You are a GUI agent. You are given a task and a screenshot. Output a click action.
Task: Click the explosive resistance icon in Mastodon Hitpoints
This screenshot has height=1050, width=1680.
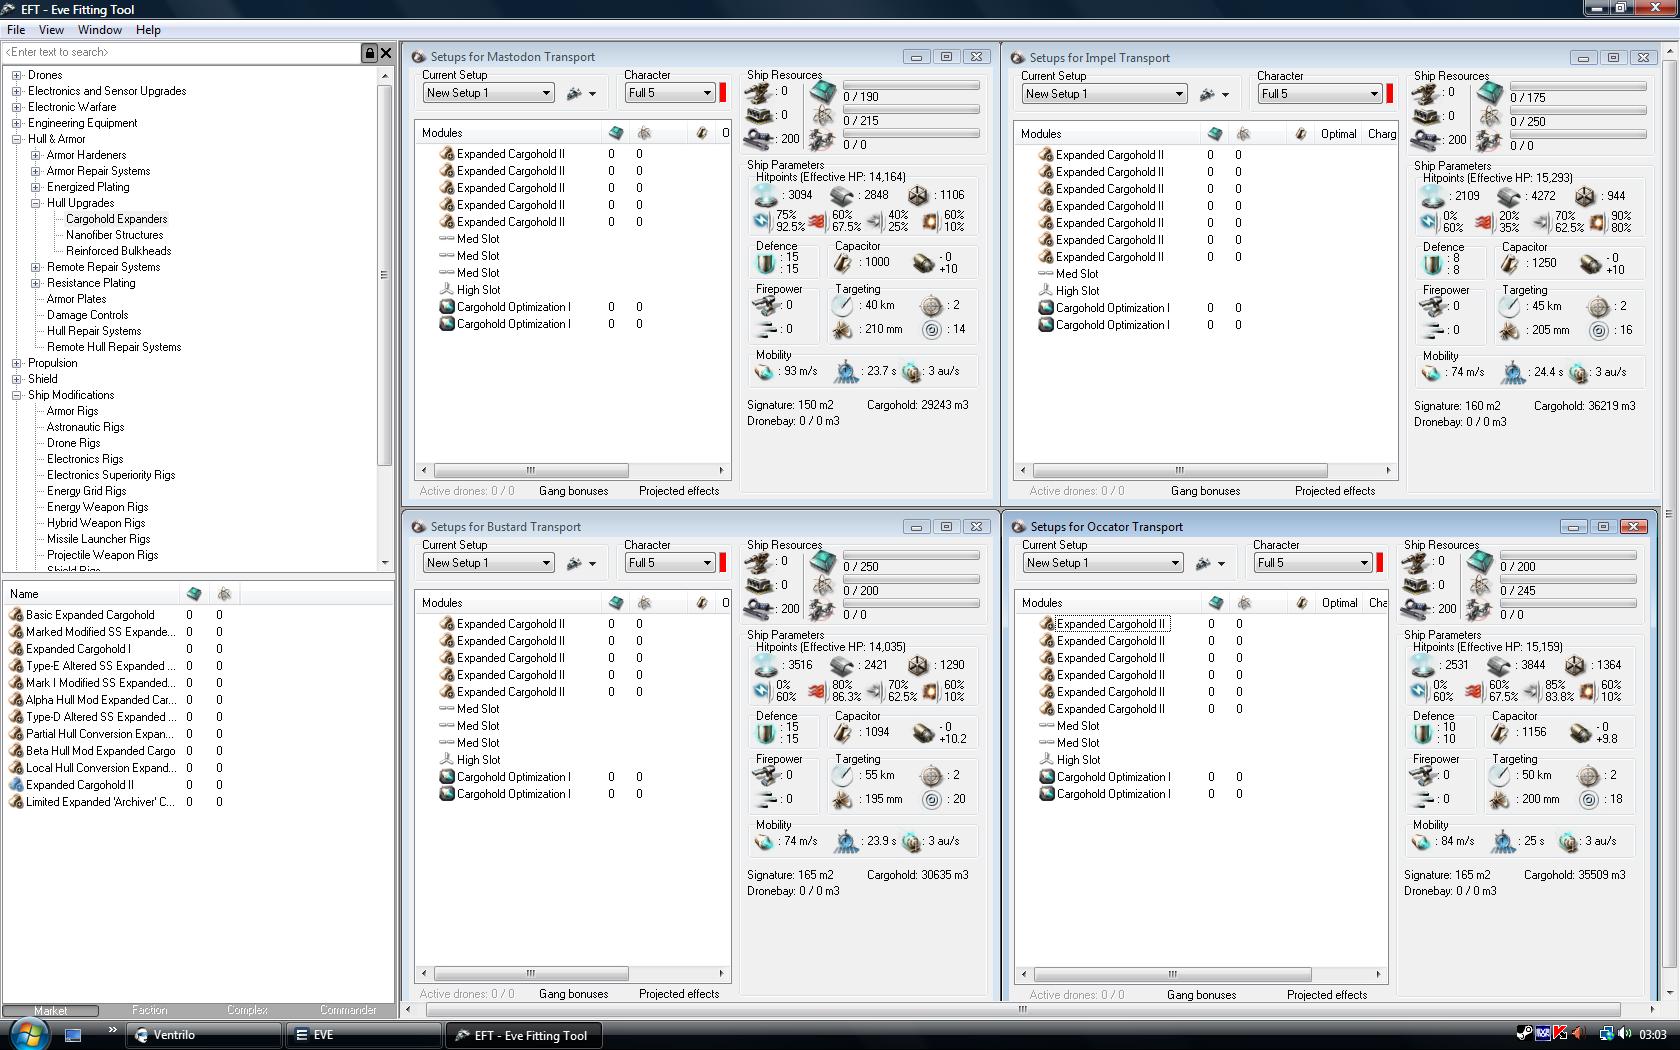[x=930, y=220]
